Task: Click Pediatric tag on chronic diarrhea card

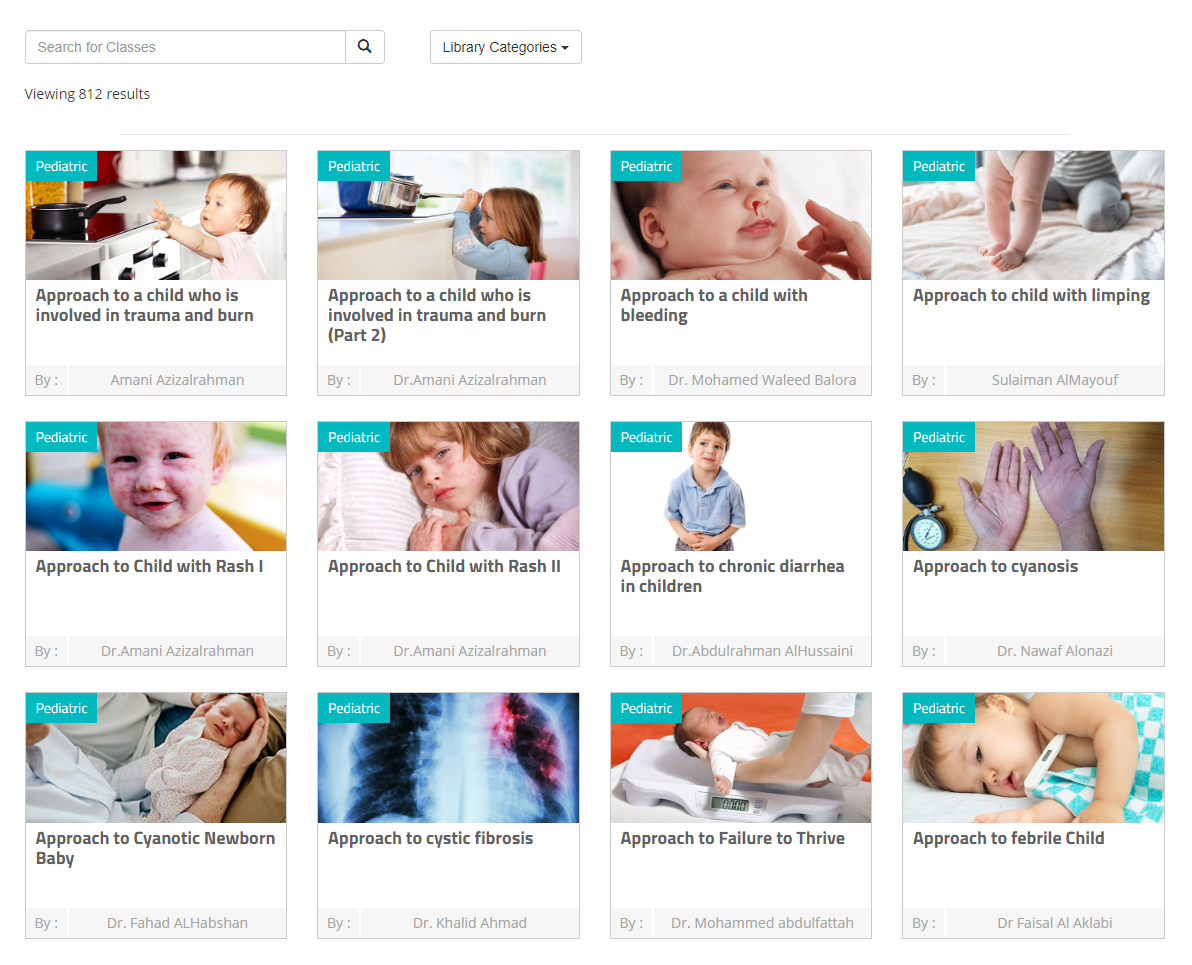Action: click(646, 437)
